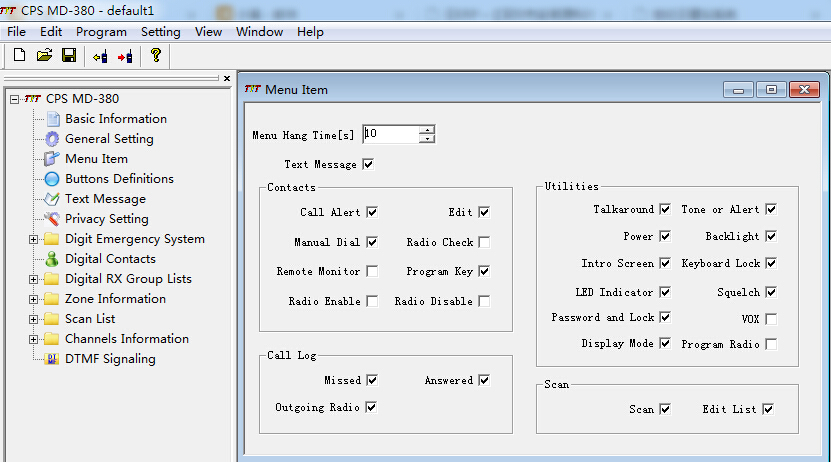The width and height of the screenshot is (831, 462).
Task: Enable the Radio Enable checkbox
Action: (372, 301)
